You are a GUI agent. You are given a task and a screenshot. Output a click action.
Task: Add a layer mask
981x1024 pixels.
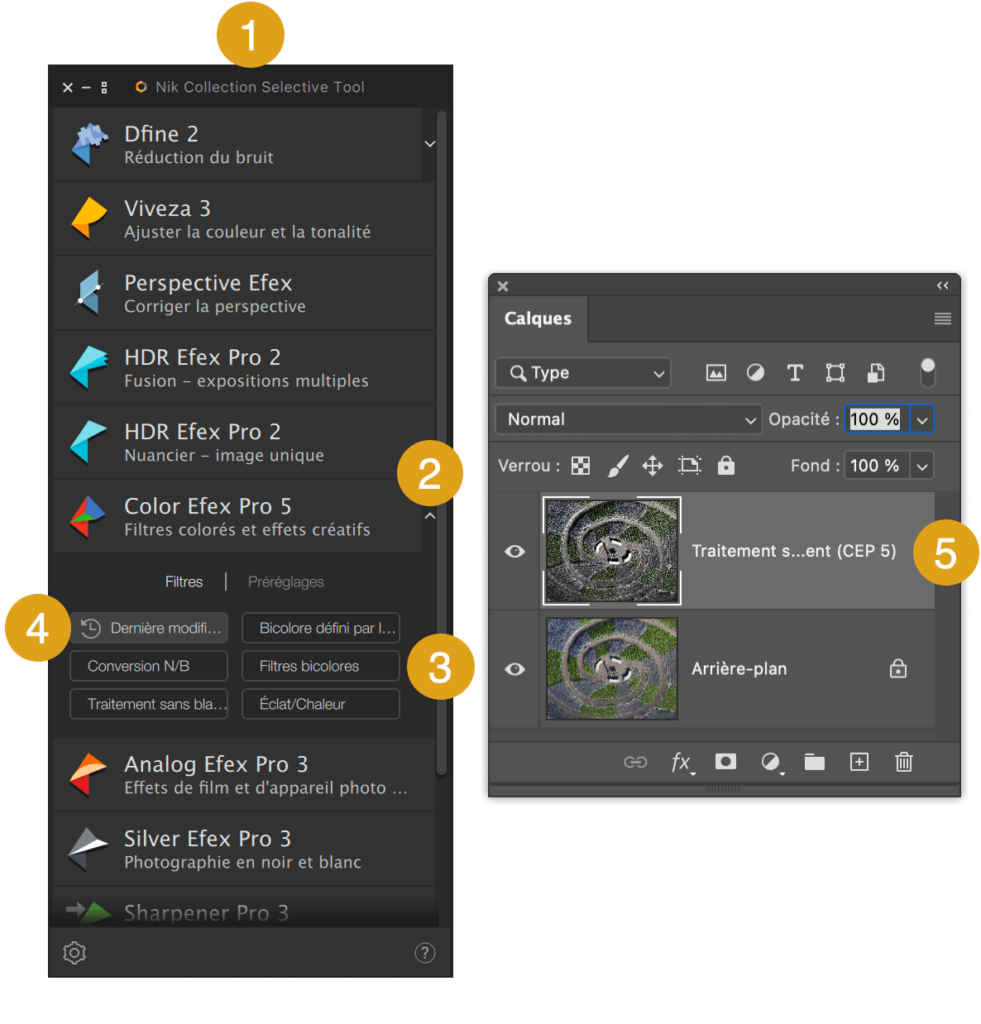(x=726, y=761)
